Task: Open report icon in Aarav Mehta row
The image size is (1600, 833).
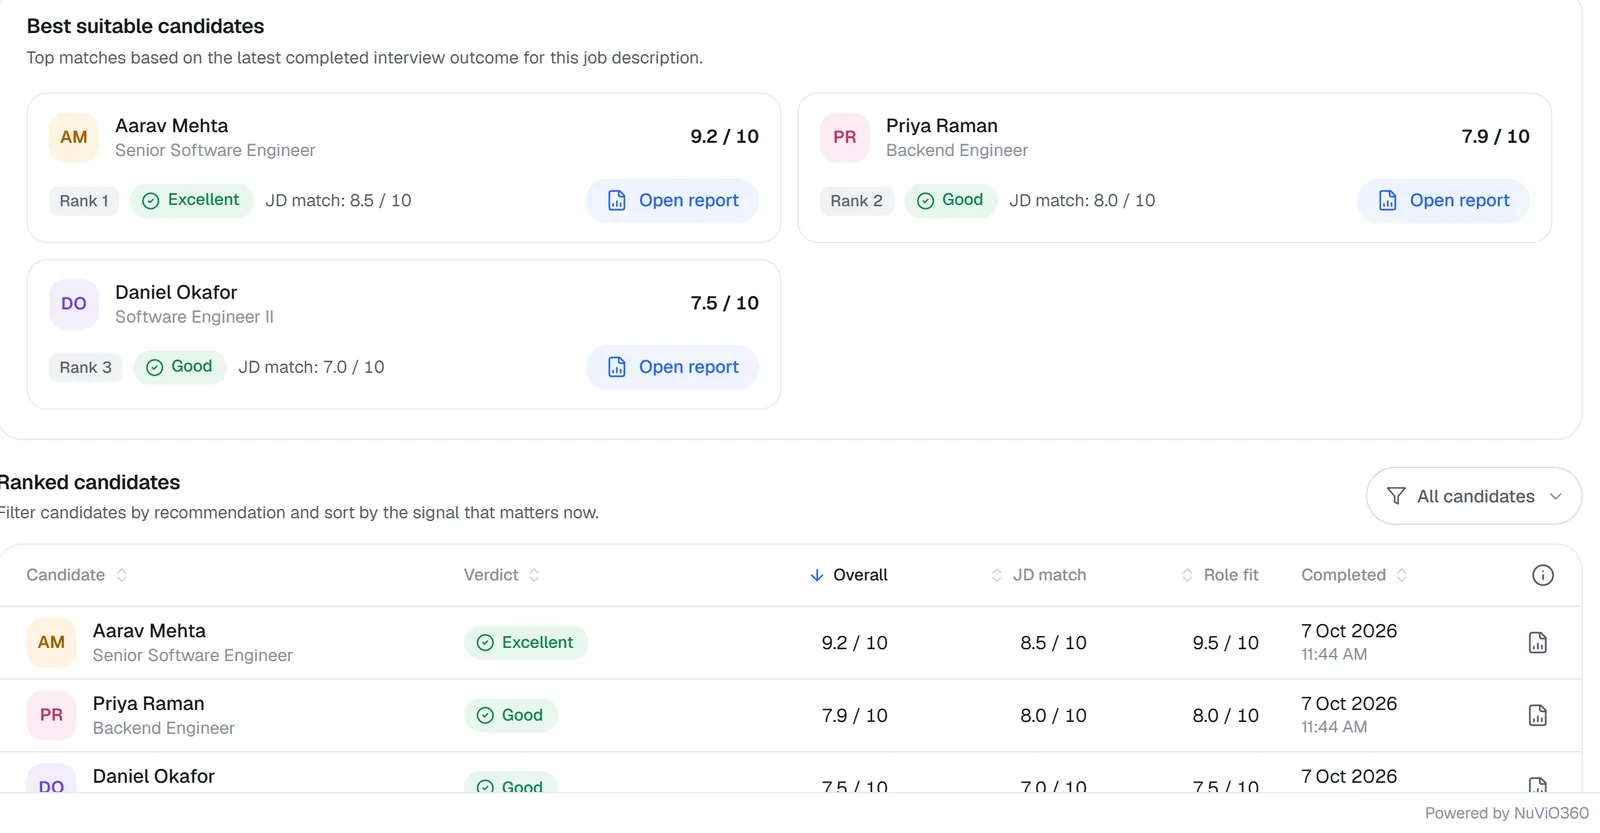Action: point(1538,643)
